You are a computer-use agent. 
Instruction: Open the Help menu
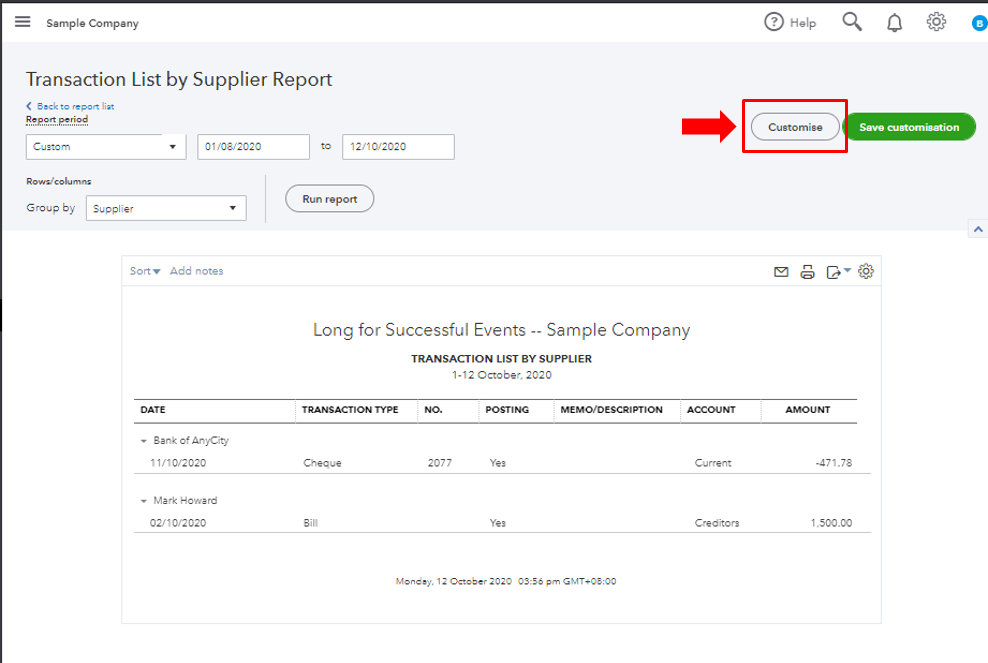[790, 22]
